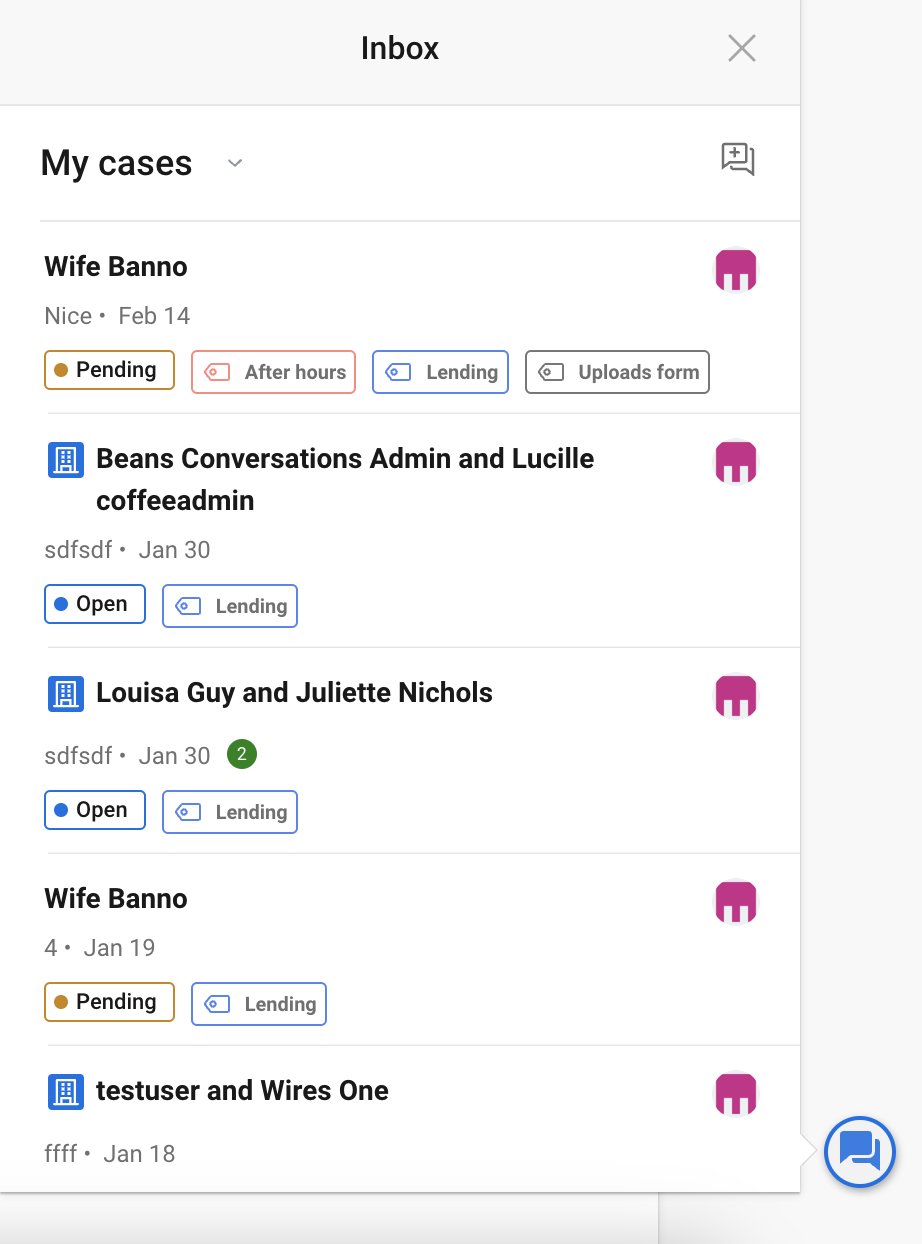Click the new conversation icon
The image size is (922, 1244).
738,160
